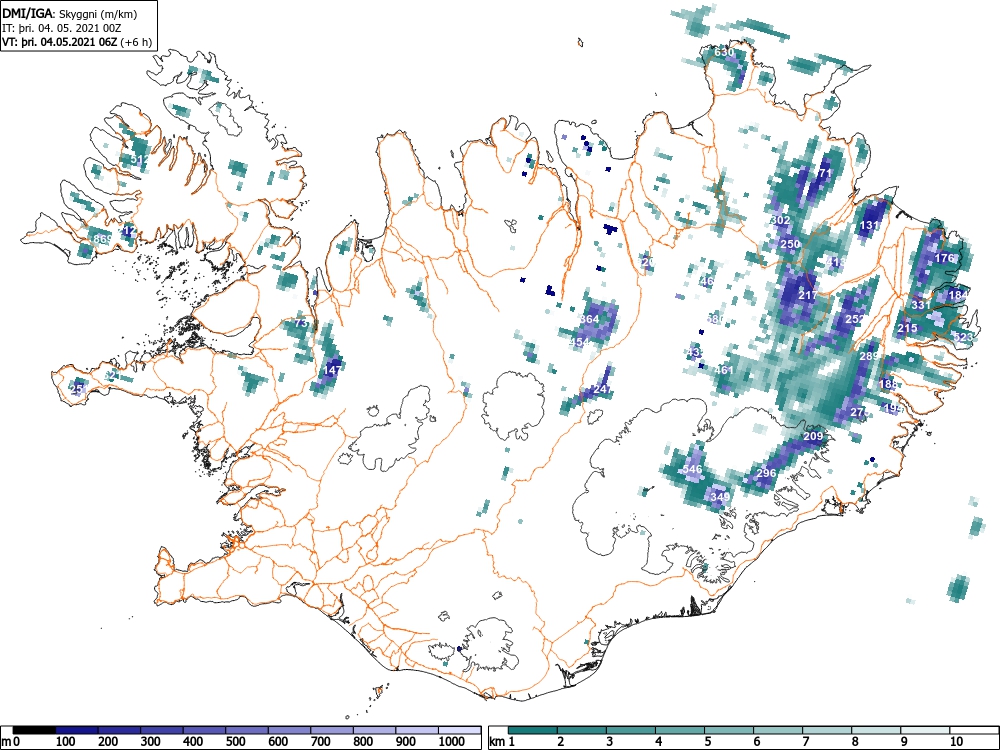Click the 9–10 km lightest legend swatch
The height and width of the screenshot is (750, 1000).
[x=925, y=730]
